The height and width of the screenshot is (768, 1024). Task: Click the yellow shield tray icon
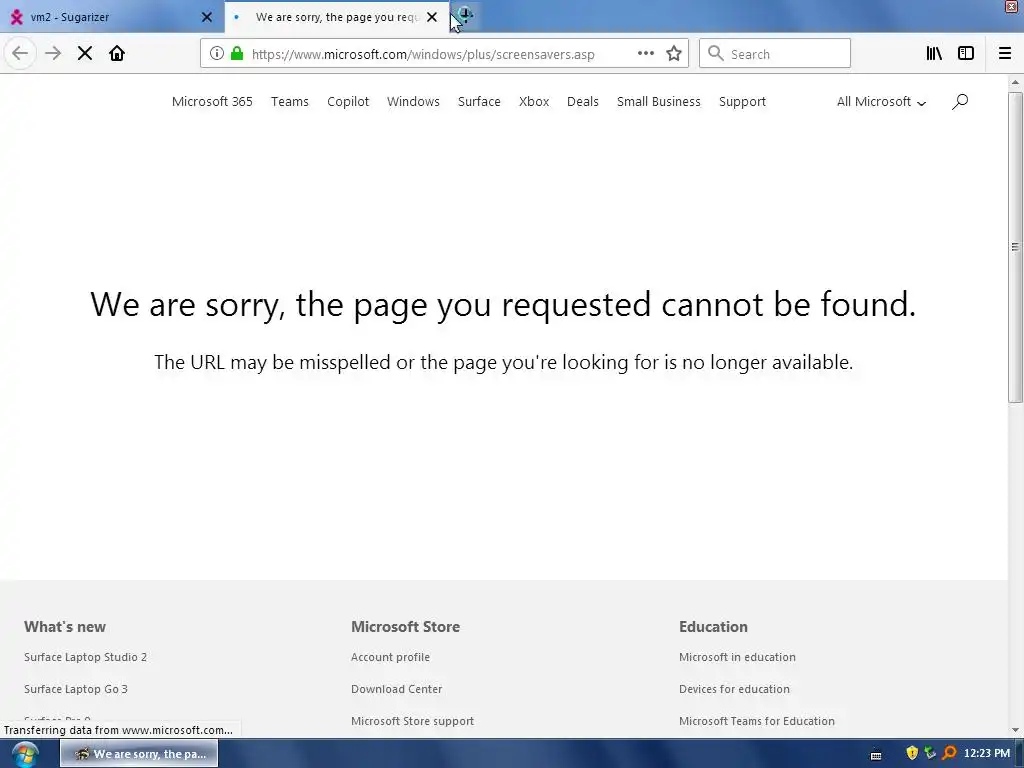coord(912,754)
